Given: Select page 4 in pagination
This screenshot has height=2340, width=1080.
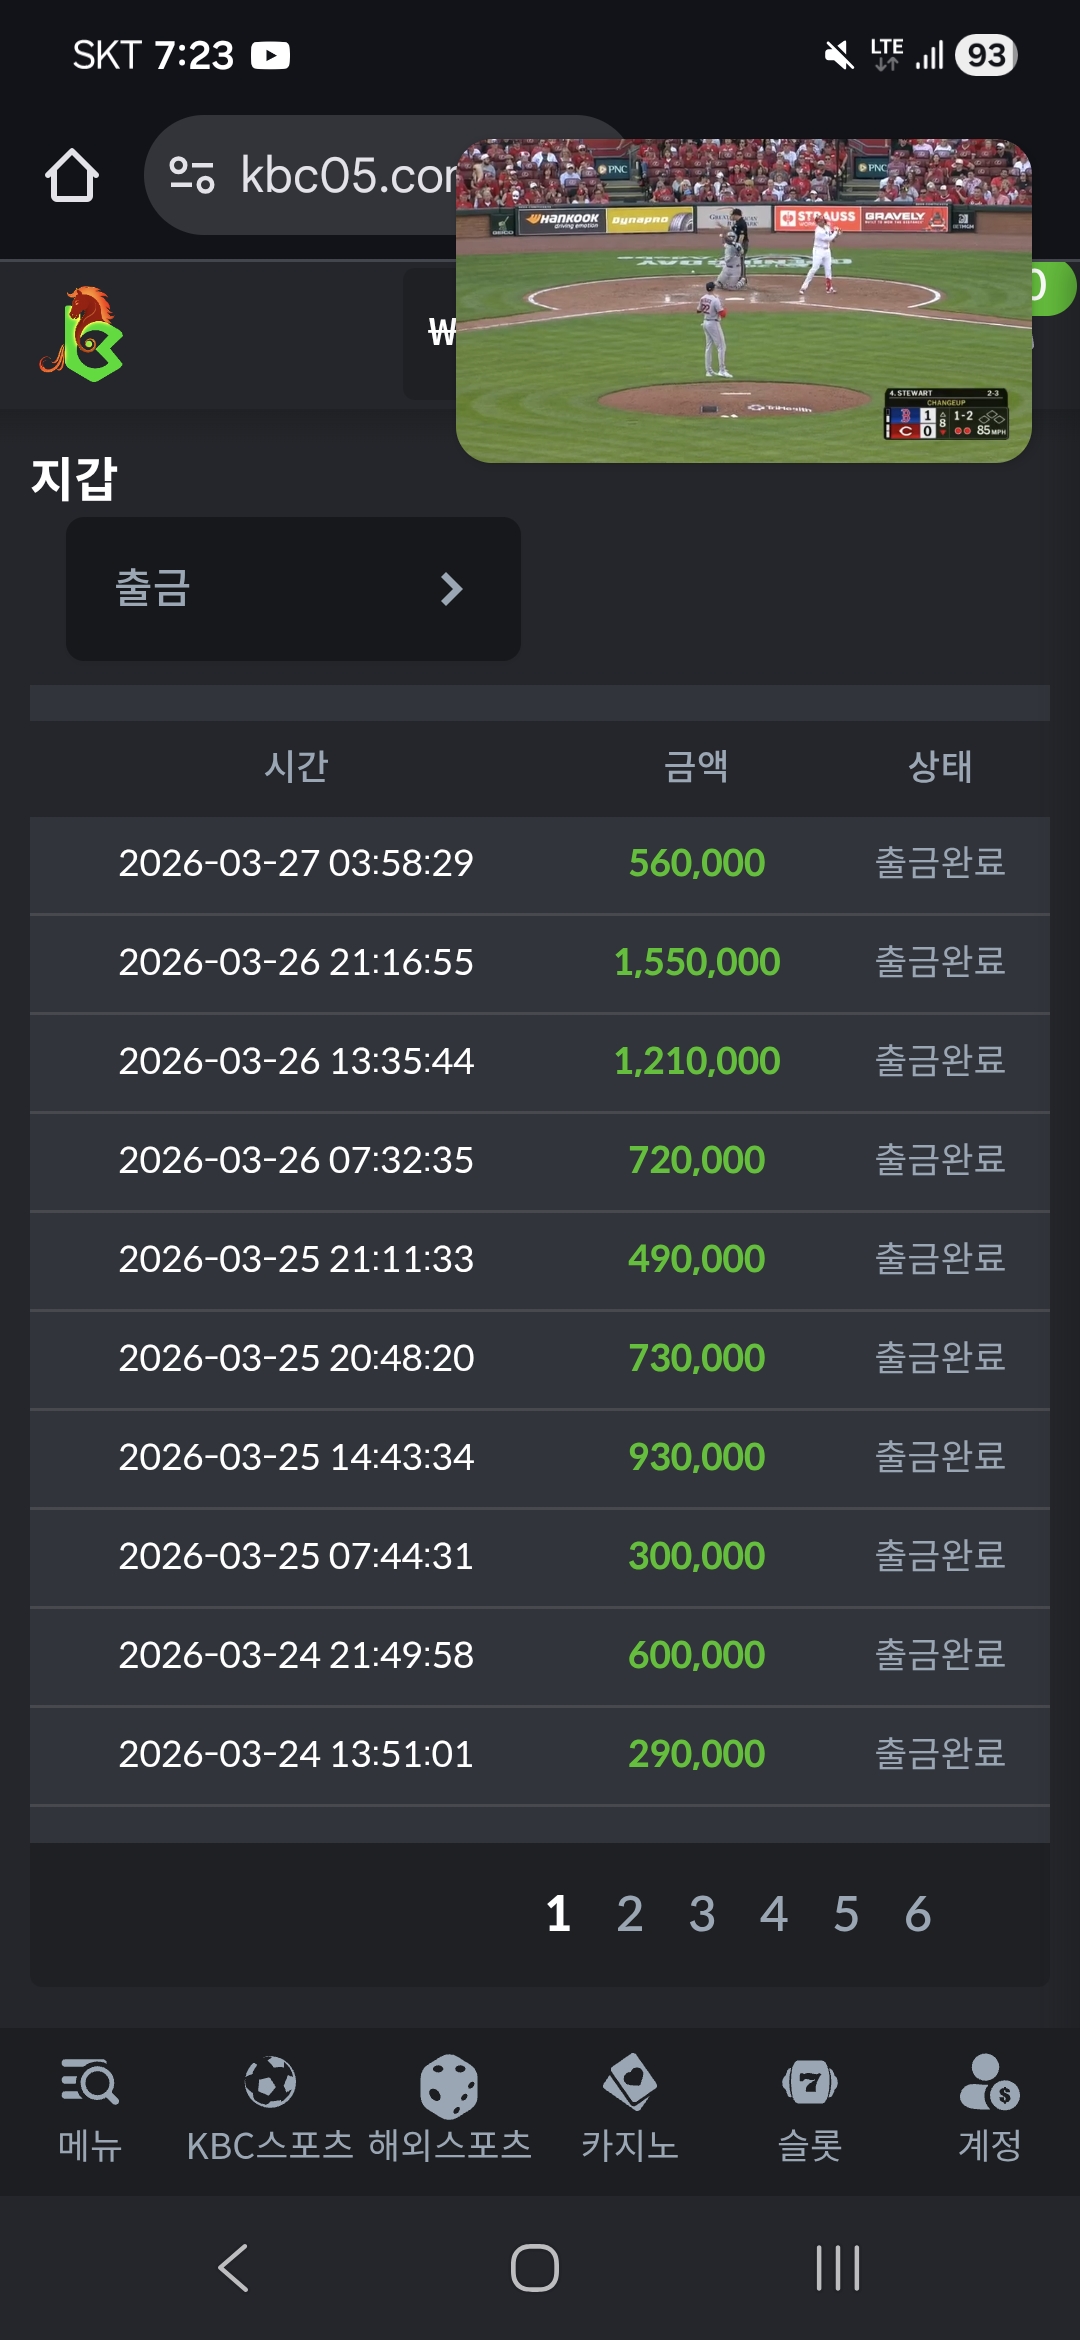Looking at the screenshot, I should [x=774, y=1914].
